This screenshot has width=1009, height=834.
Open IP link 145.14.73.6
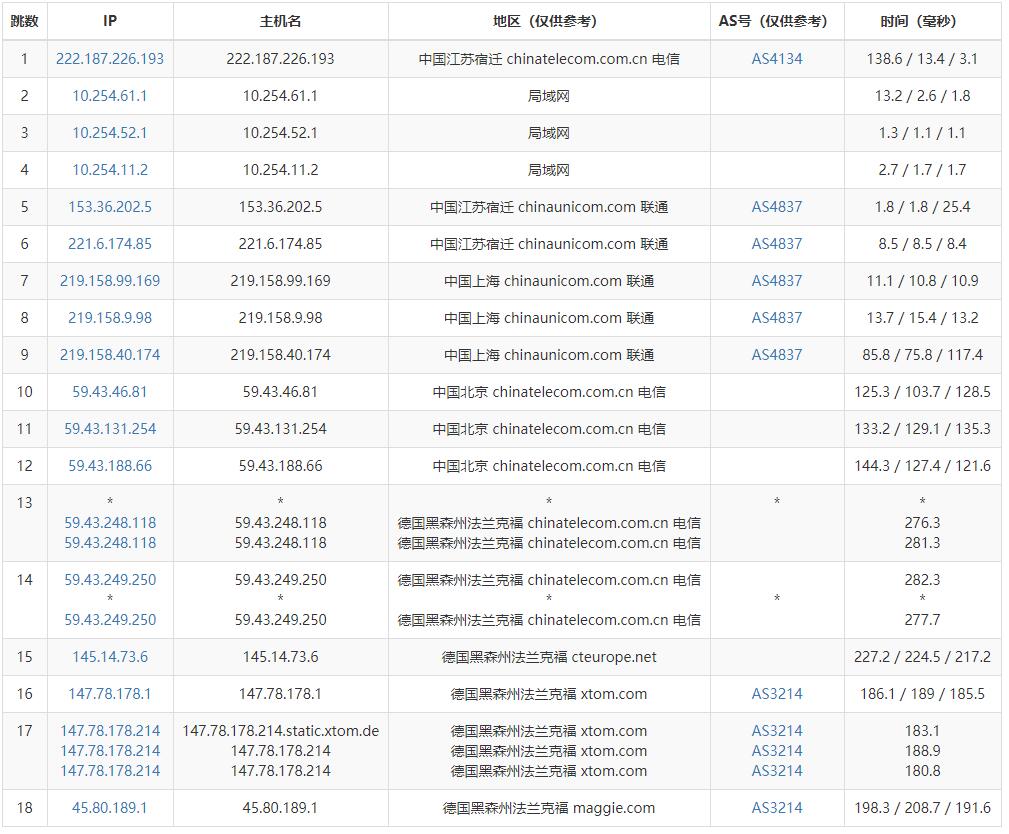[x=110, y=657]
